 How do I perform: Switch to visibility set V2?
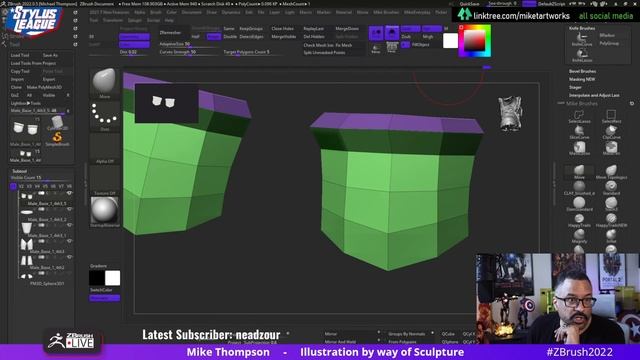coord(21,186)
